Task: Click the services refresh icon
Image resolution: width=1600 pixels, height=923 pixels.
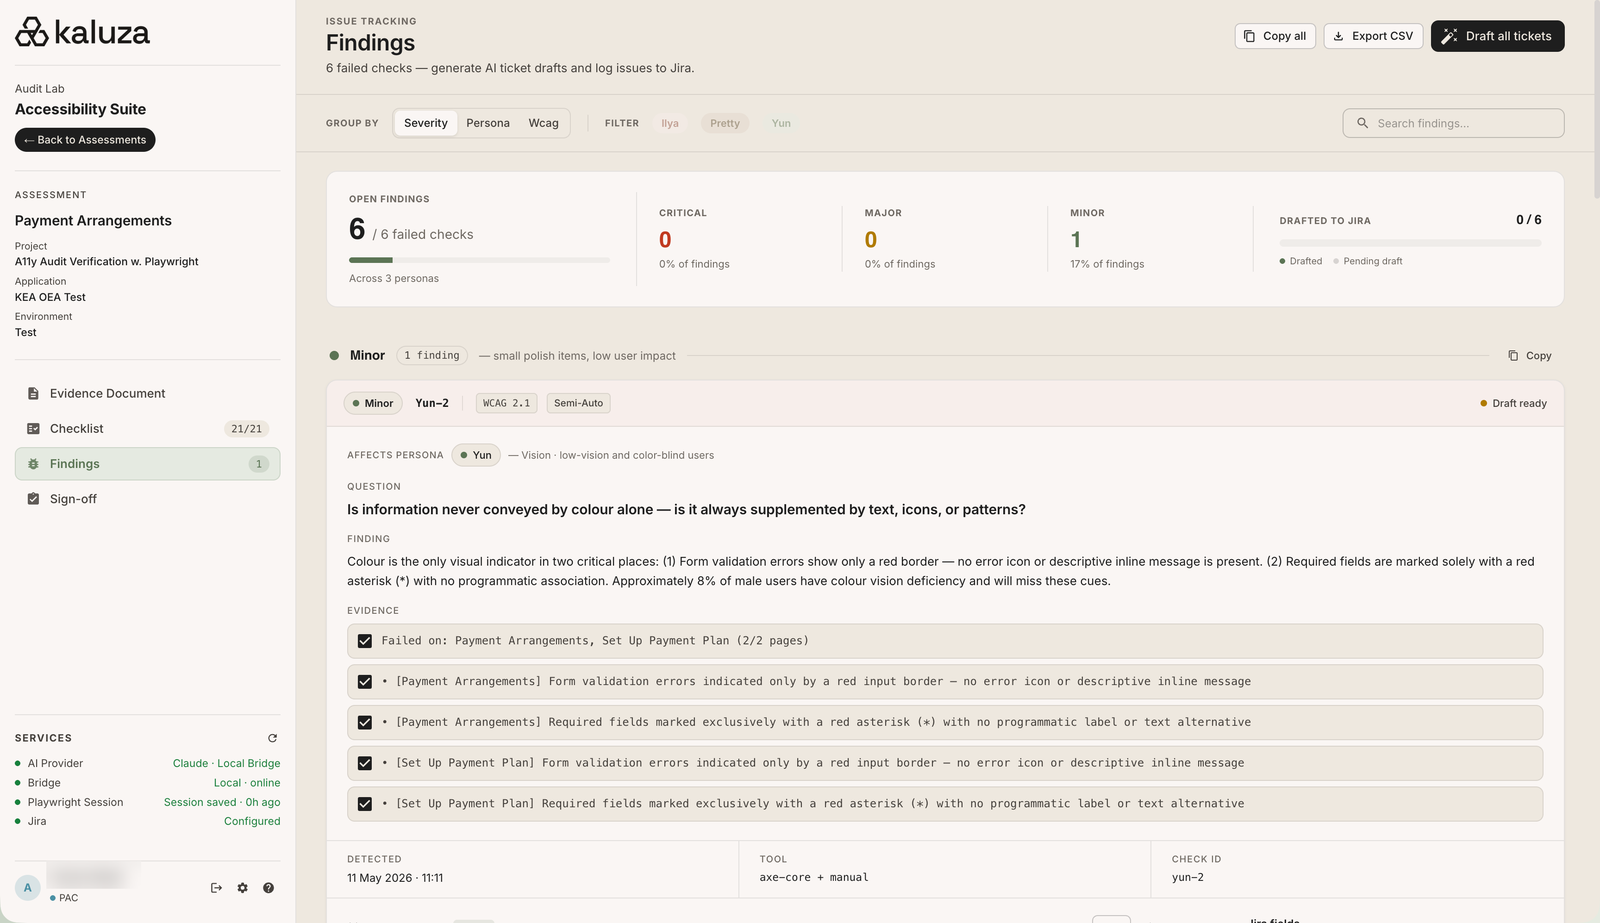Action: pos(272,738)
